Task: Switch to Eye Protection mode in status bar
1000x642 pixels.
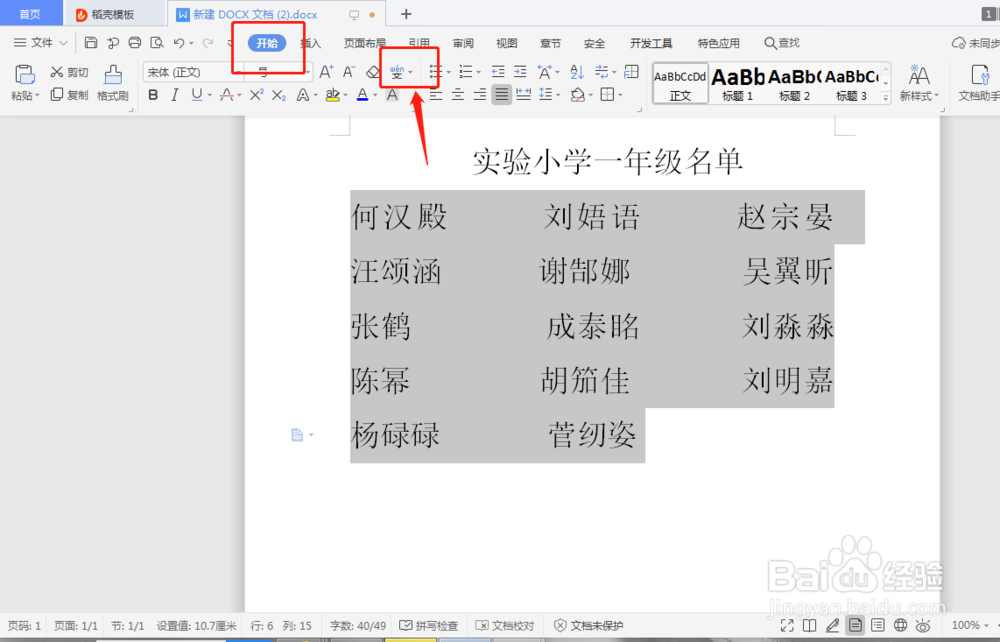Action: [x=923, y=625]
